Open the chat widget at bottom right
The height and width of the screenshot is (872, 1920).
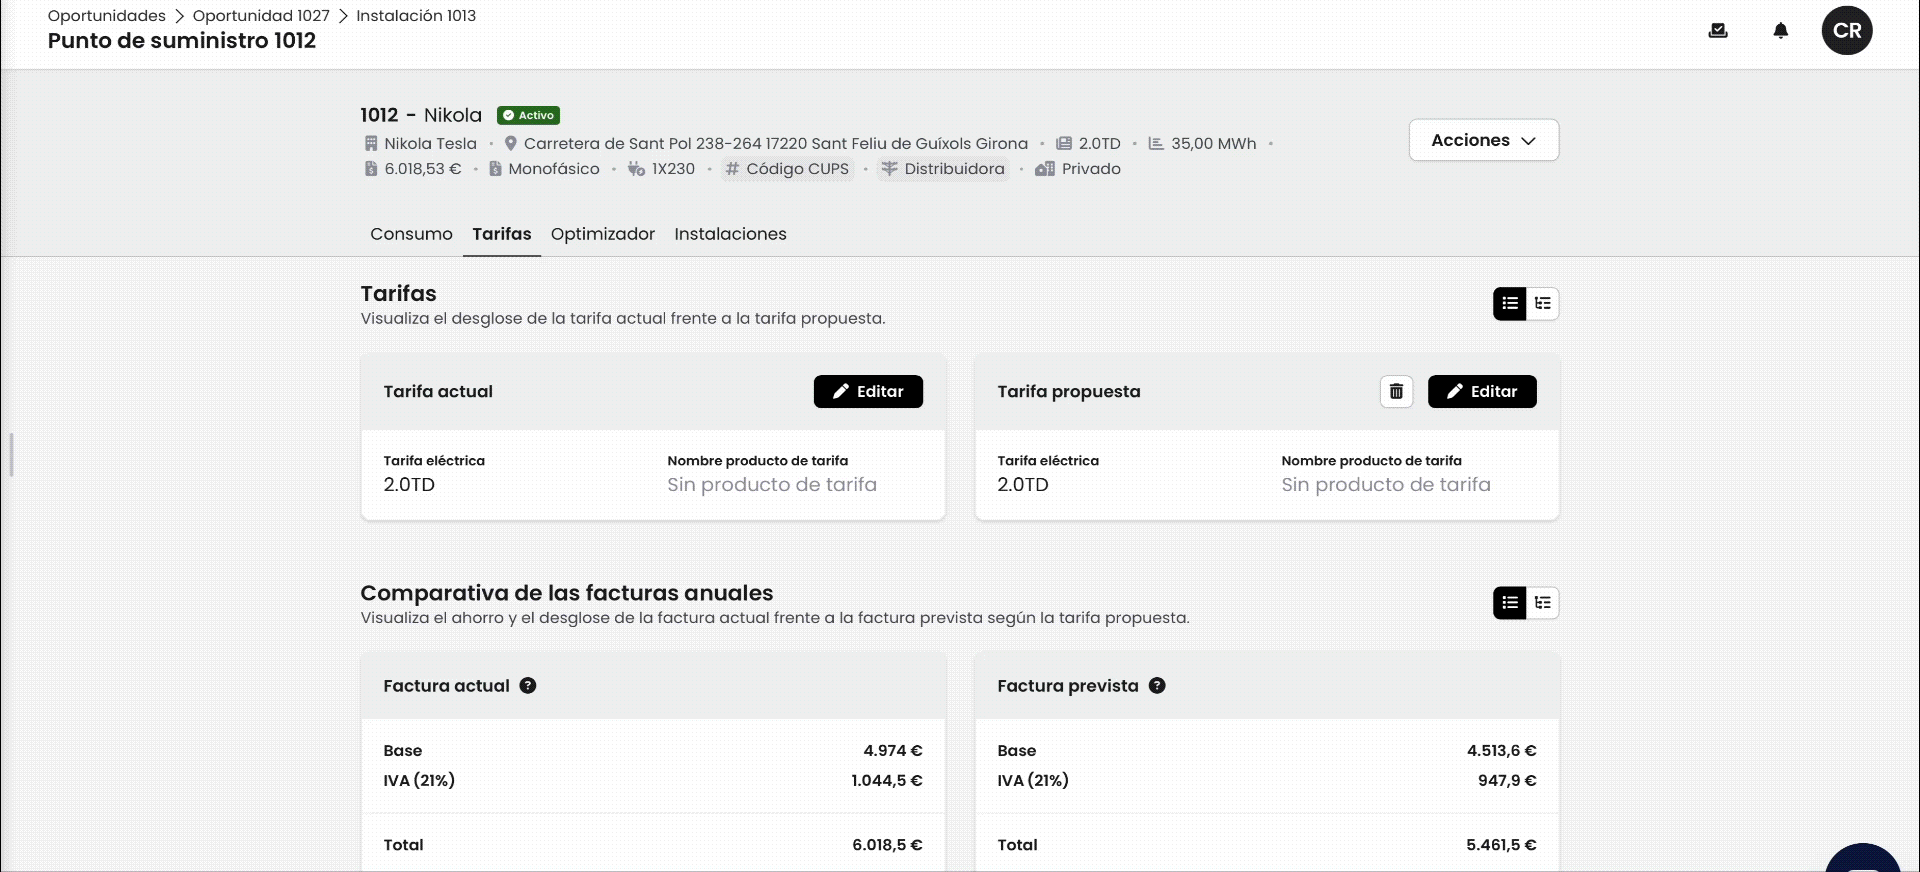click(x=1863, y=858)
